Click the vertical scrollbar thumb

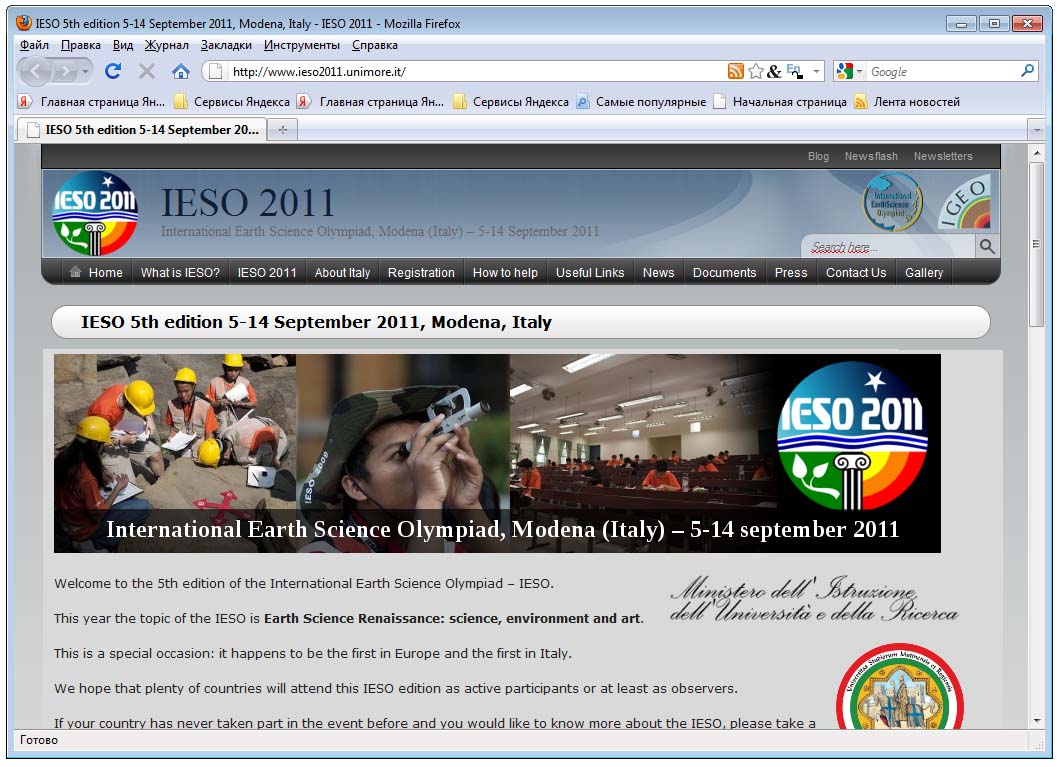click(1036, 244)
